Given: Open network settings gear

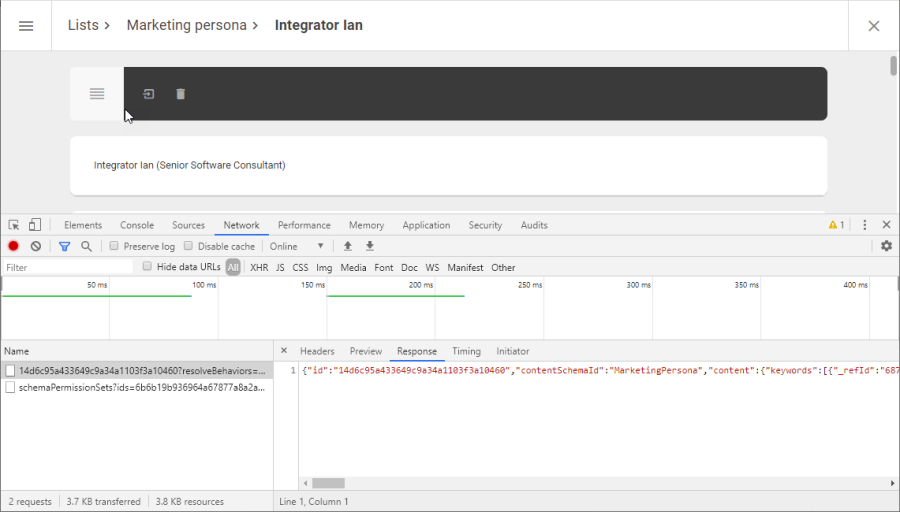Looking at the screenshot, I should pyautogui.click(x=886, y=246).
